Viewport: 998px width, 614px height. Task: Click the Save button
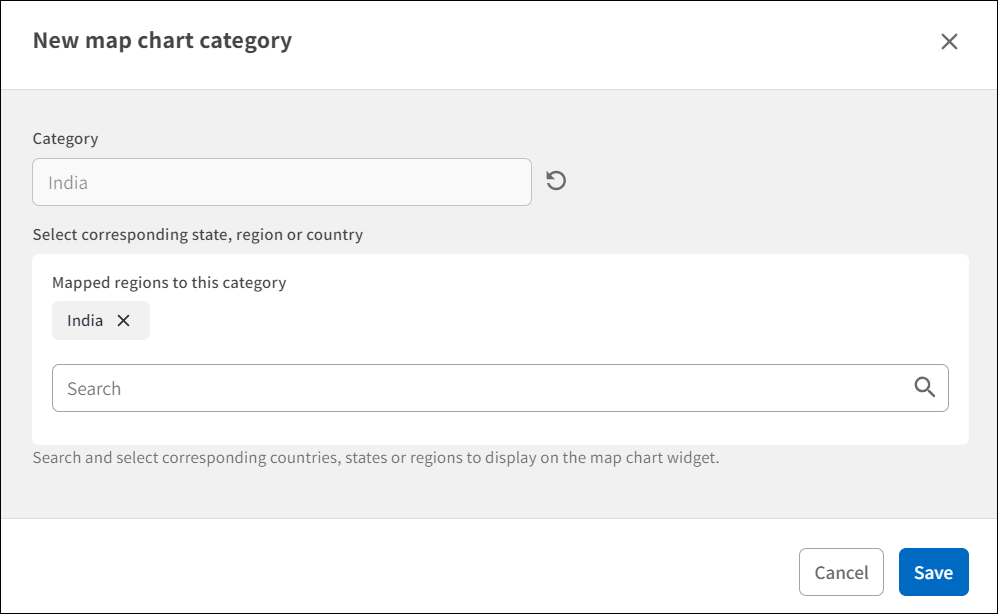[933, 573]
